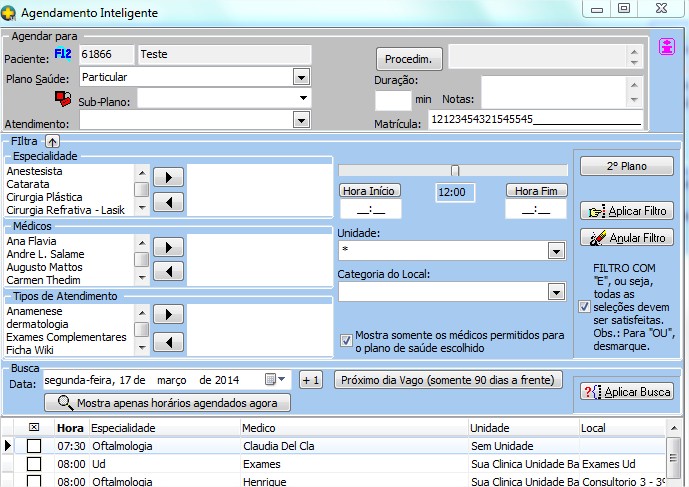Click the magenta person icon at top right
This screenshot has height=487, width=689.
coord(665,47)
